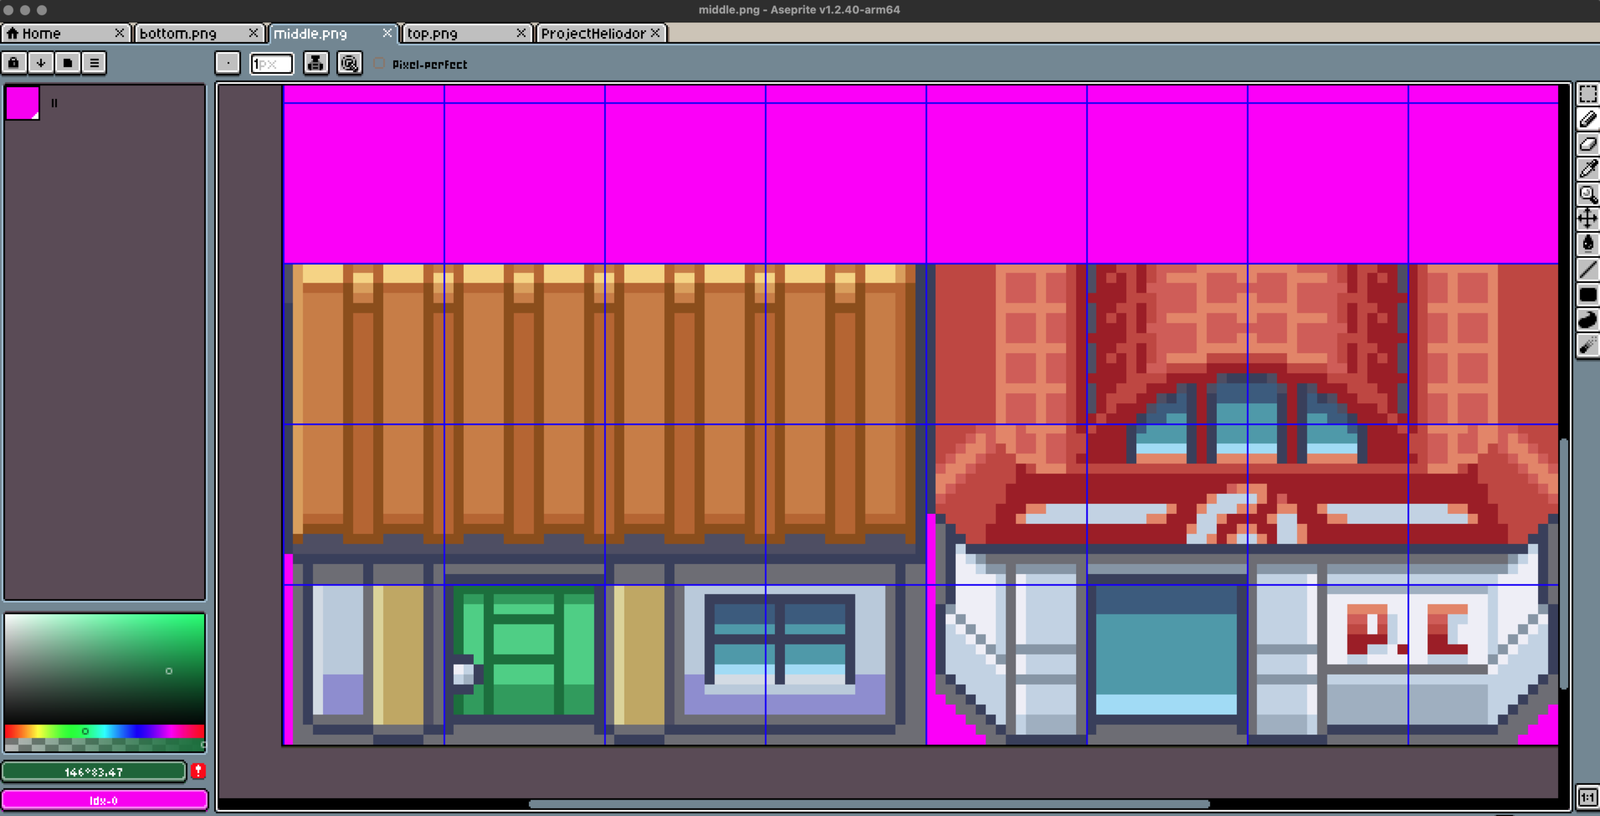Select the Eraser tool
This screenshot has width=1600, height=816.
pos(1587,144)
